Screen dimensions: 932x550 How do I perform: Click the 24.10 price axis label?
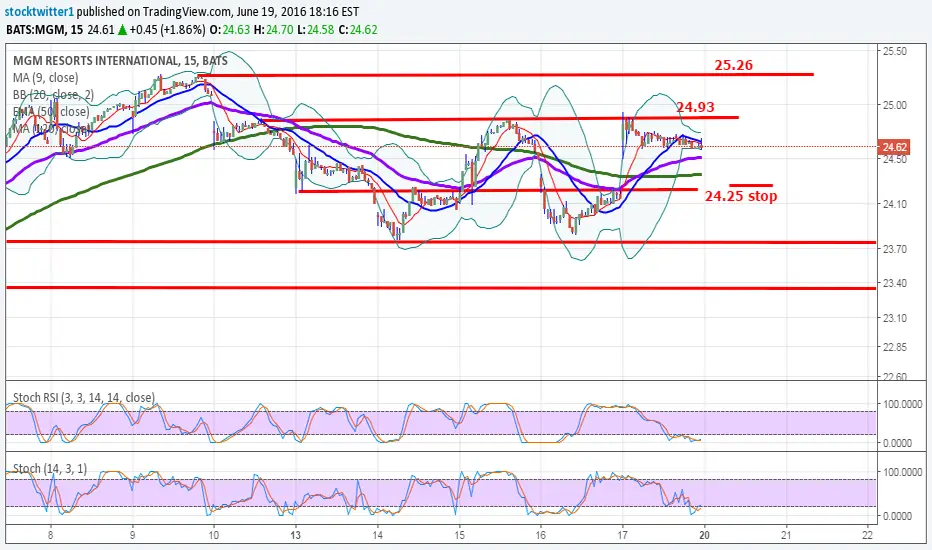895,204
